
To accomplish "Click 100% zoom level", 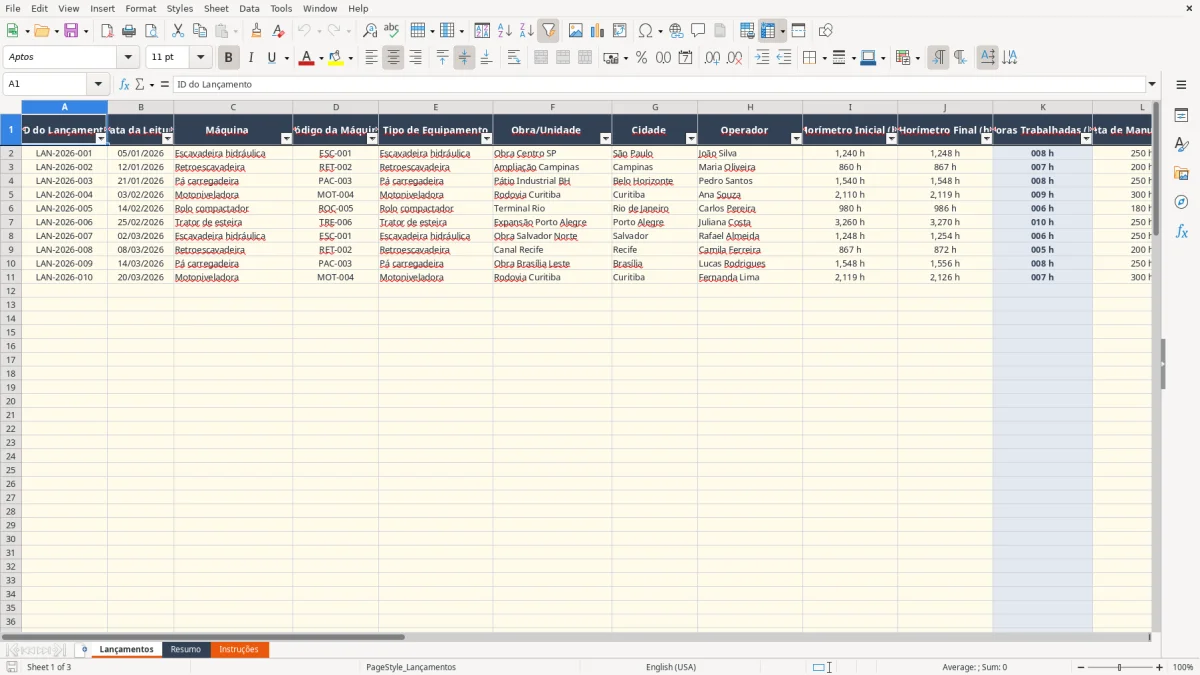I will pos(1183,667).
